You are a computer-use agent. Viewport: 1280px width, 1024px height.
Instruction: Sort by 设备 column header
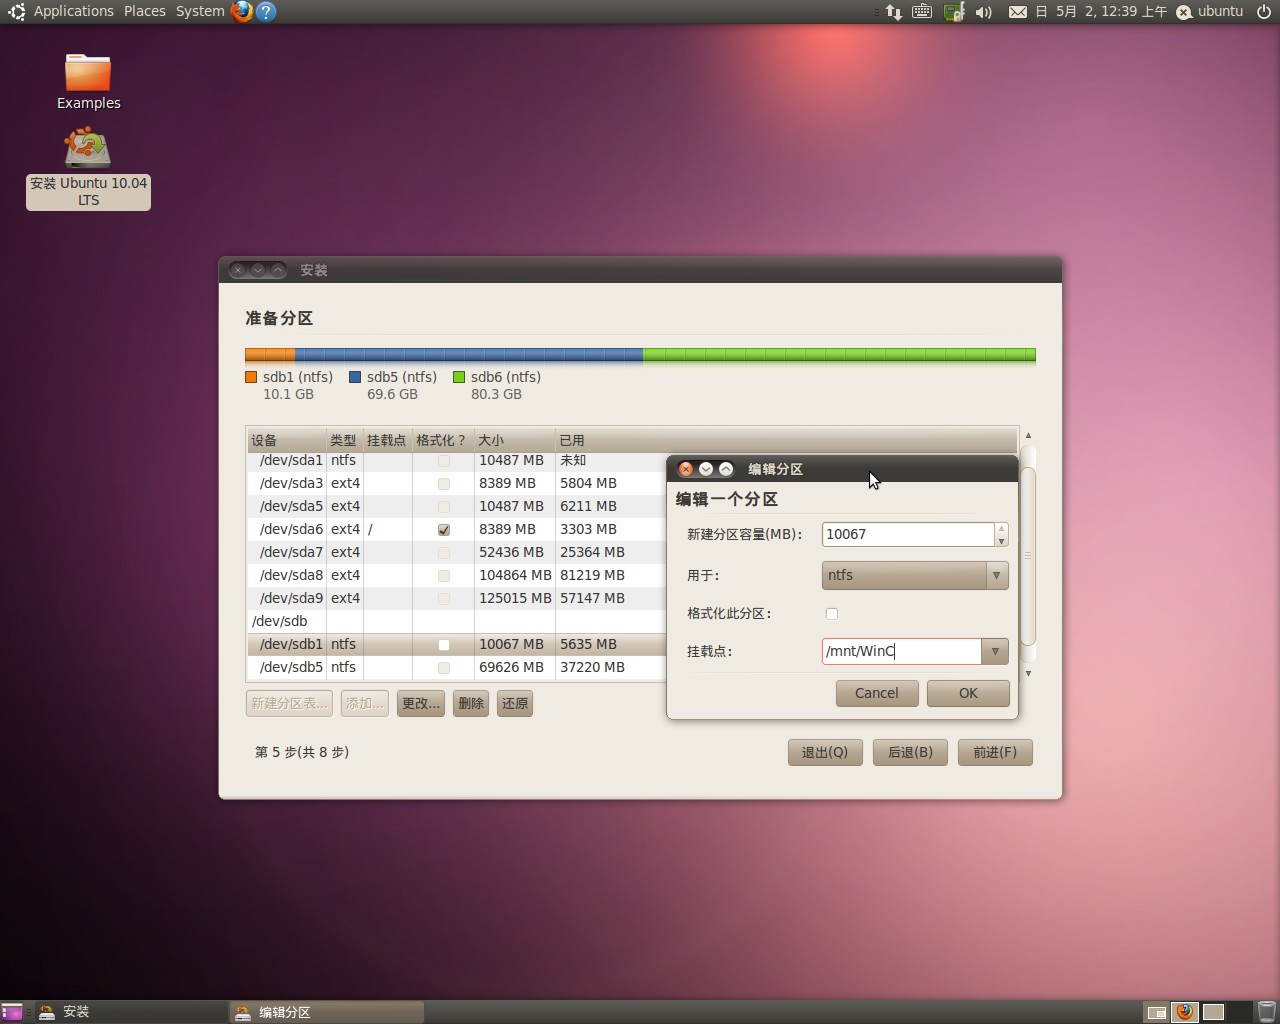tap(287, 440)
